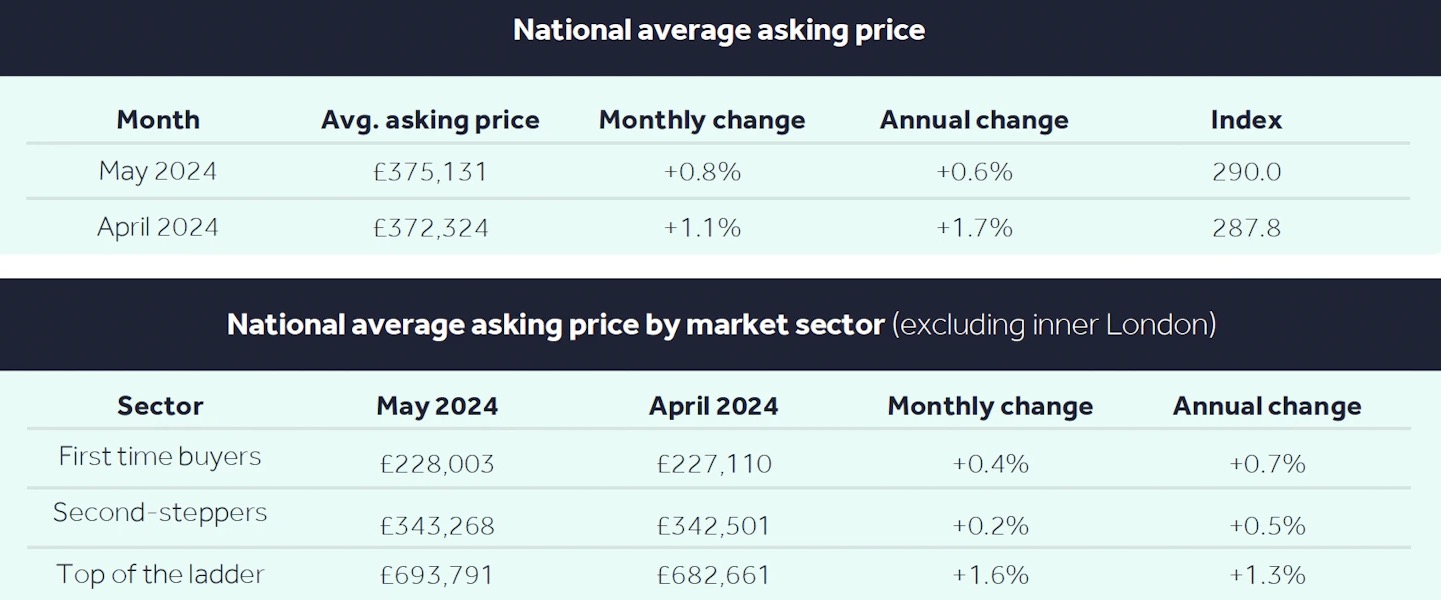Click the 287.8 index value
The image size is (1450, 600).
coord(1245,228)
